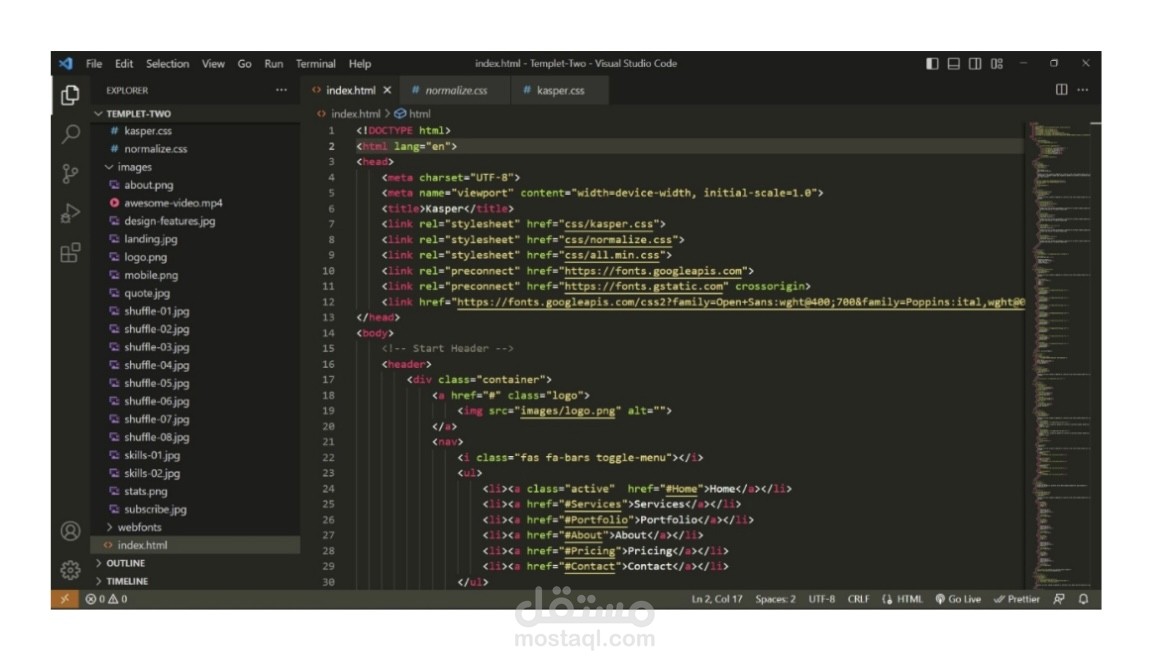
Task: Switch to the normalize.css tab
Action: (456, 90)
